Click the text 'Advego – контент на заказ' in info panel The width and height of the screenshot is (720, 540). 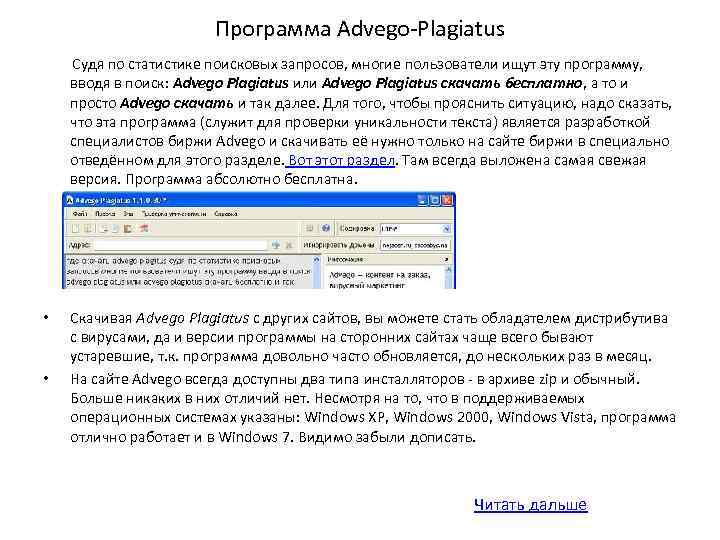[x=380, y=275]
